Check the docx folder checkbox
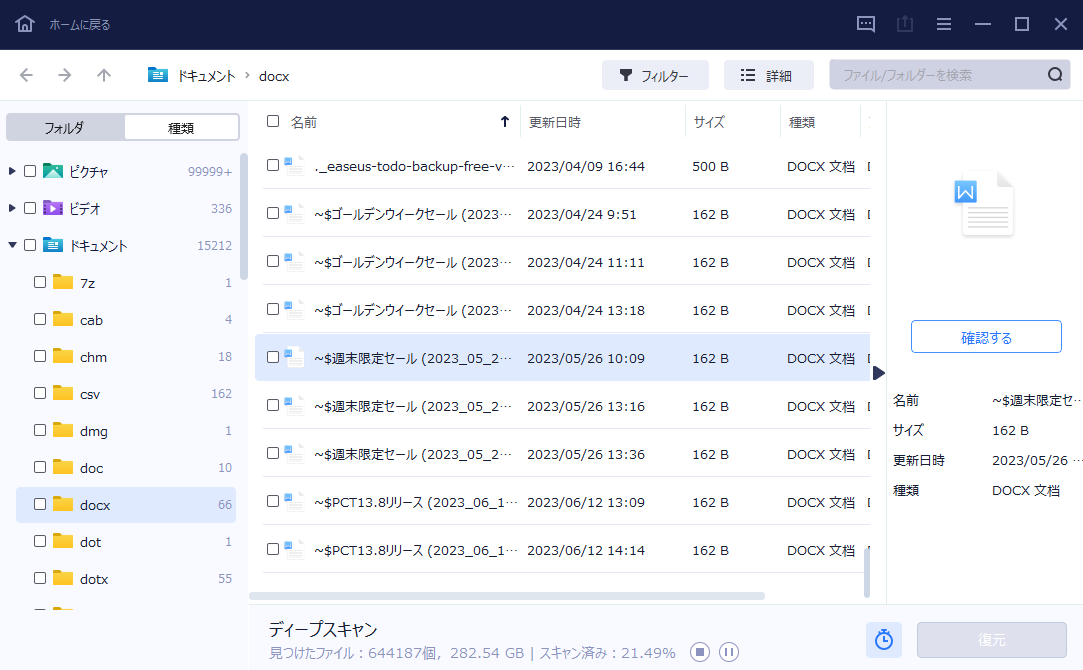The width and height of the screenshot is (1083, 670). tap(41, 504)
